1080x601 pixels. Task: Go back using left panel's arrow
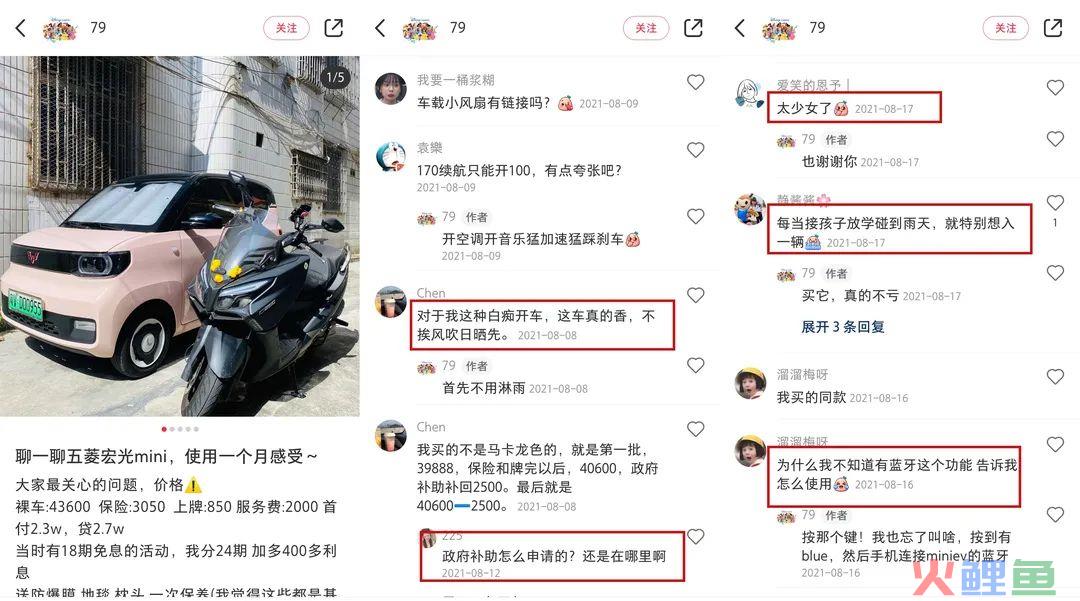[21, 28]
